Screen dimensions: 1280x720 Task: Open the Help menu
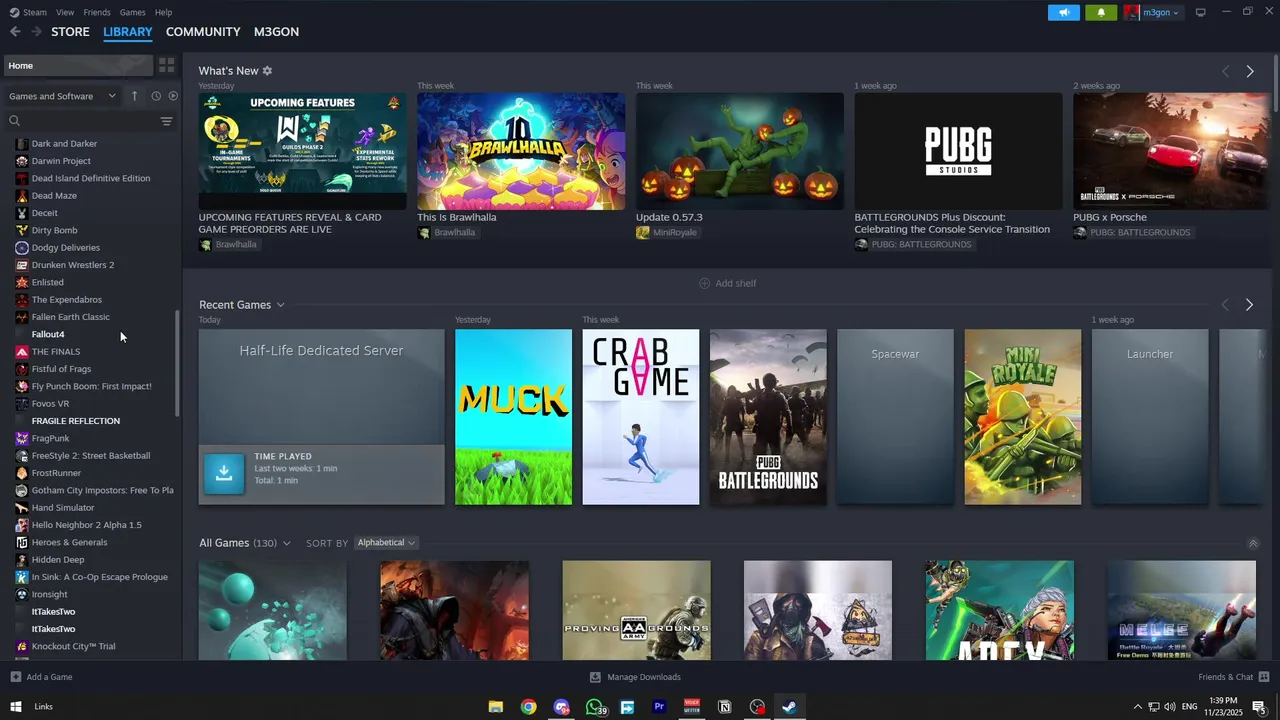tap(163, 12)
